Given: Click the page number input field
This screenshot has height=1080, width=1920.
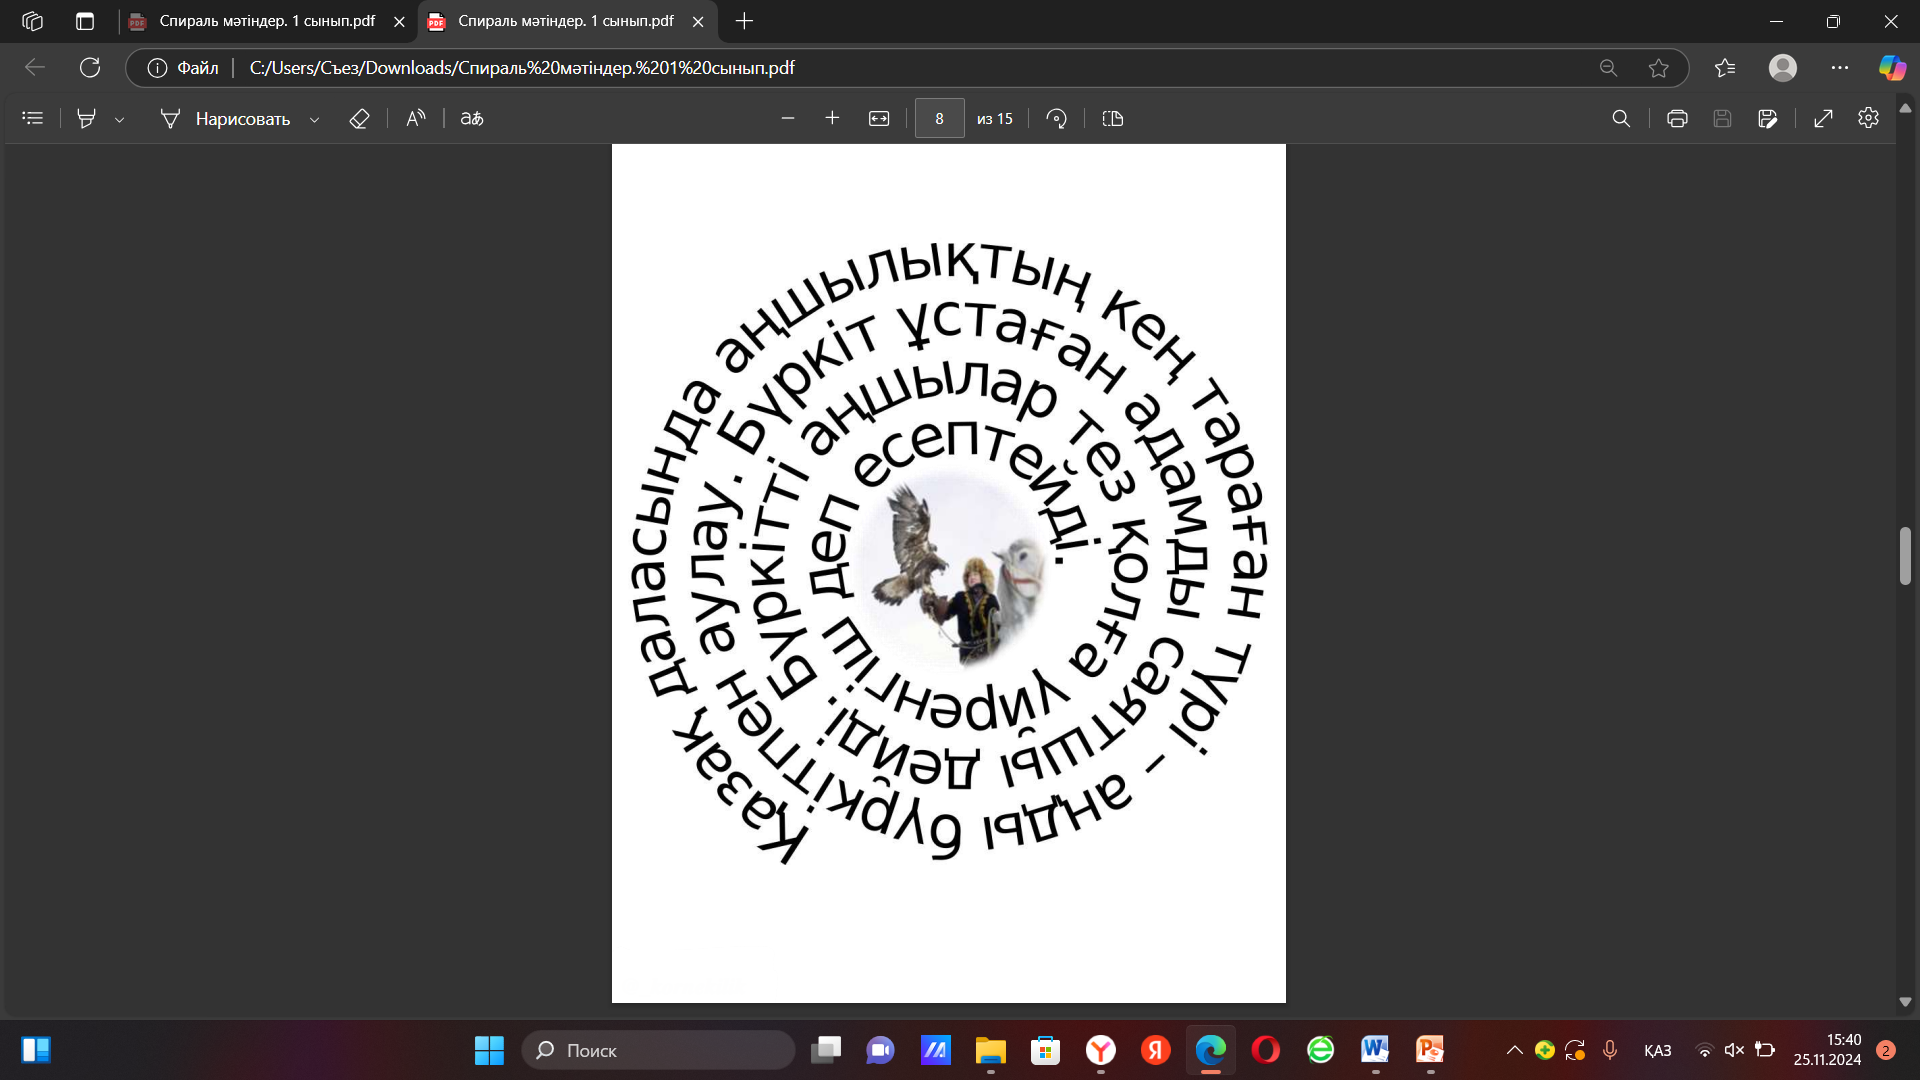Looking at the screenshot, I should click(x=939, y=118).
